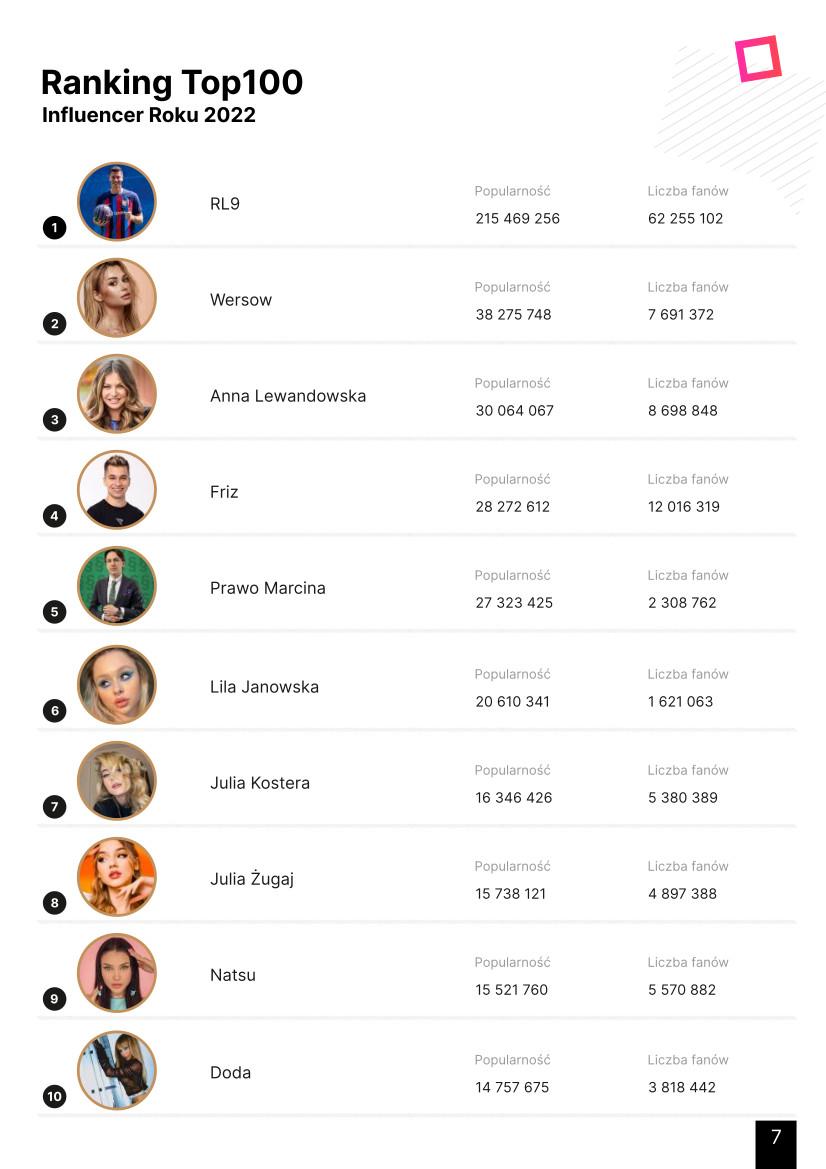Select Doda name text
826x1169 pixels.
pos(230,1073)
